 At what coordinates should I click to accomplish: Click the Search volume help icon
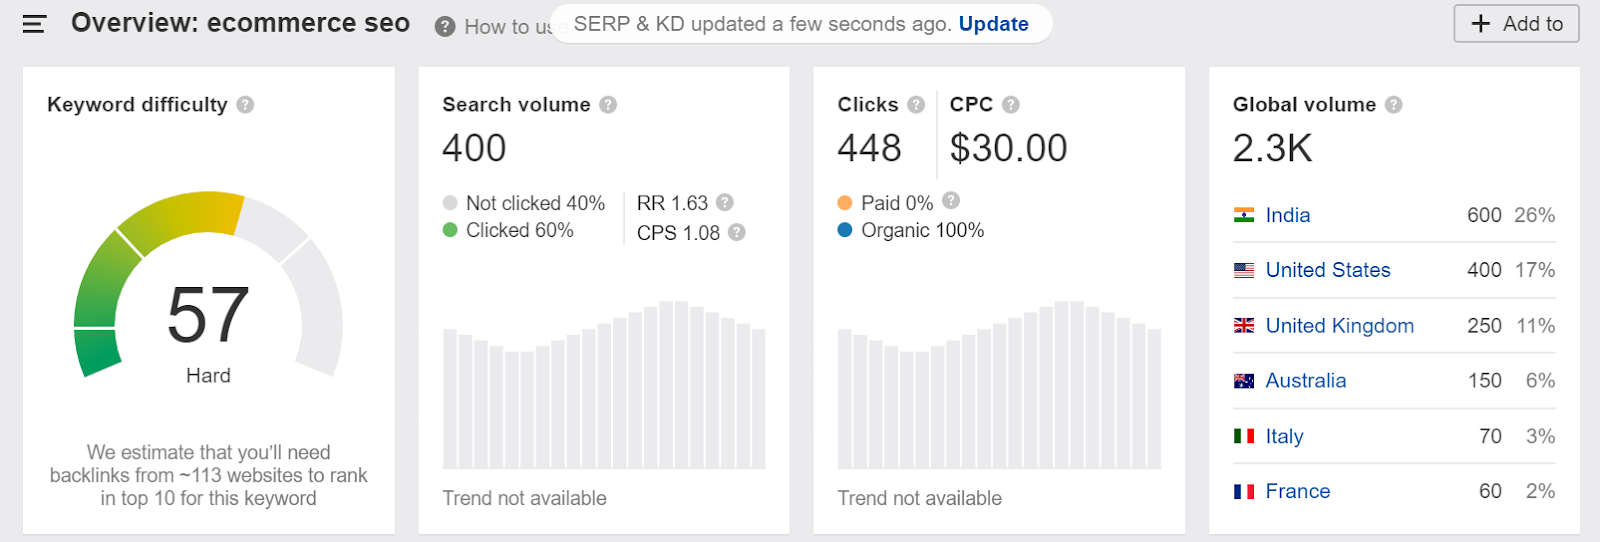[608, 104]
